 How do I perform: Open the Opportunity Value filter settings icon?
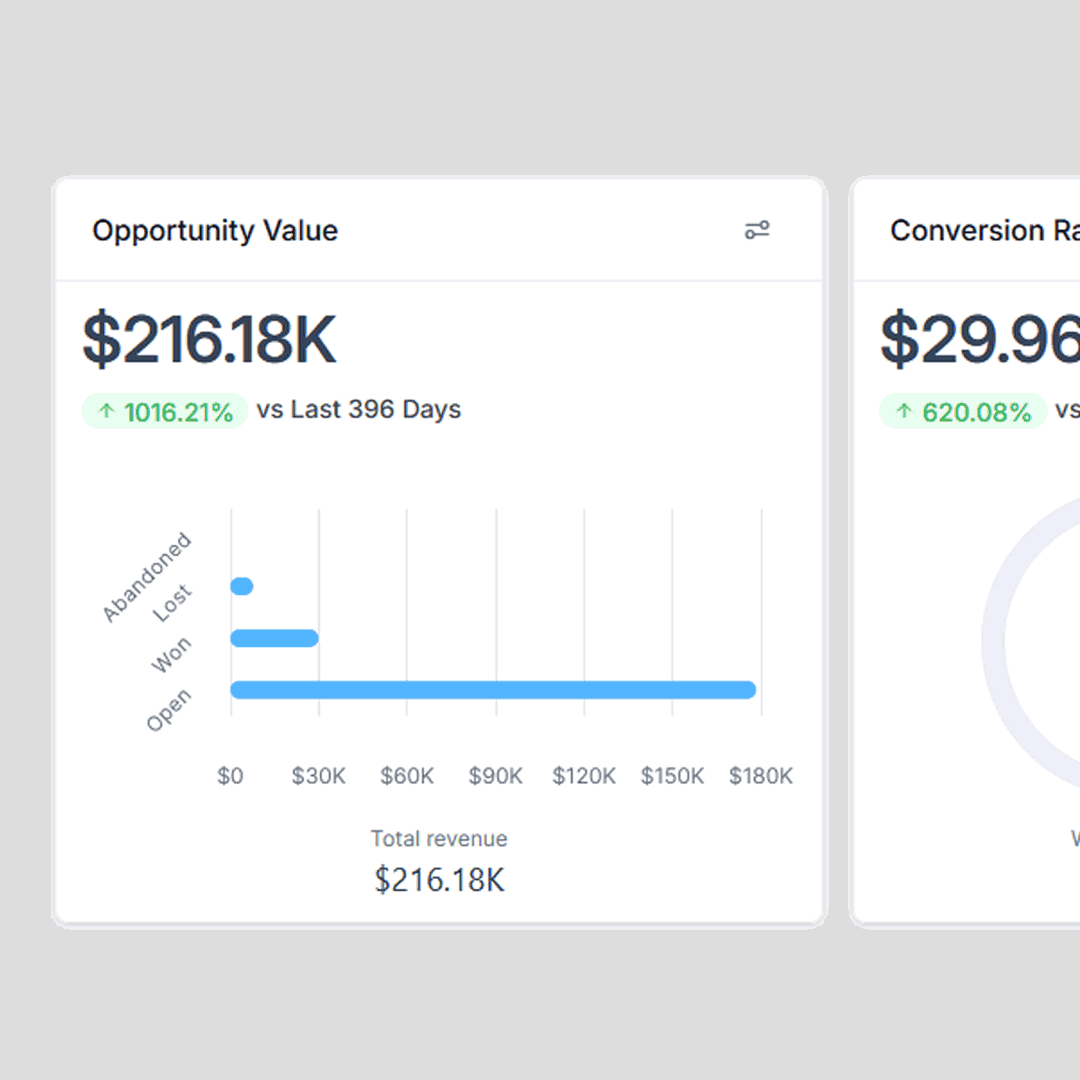tap(757, 231)
